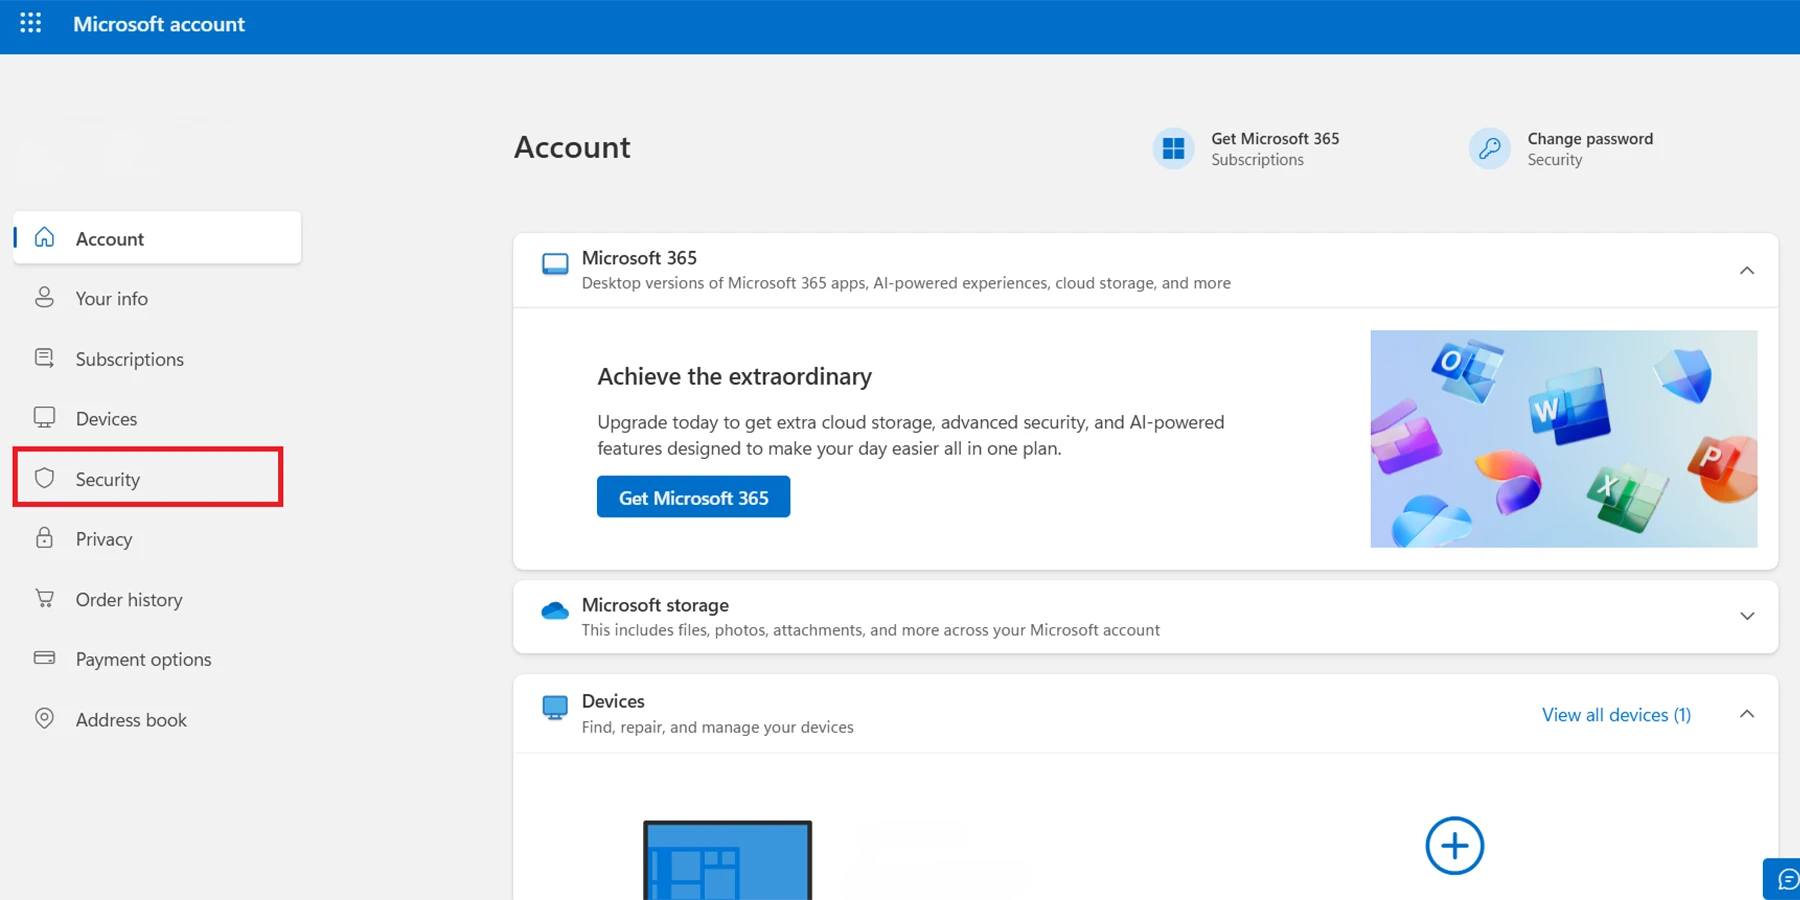Open Privacy in the sidebar menu

pos(157,538)
